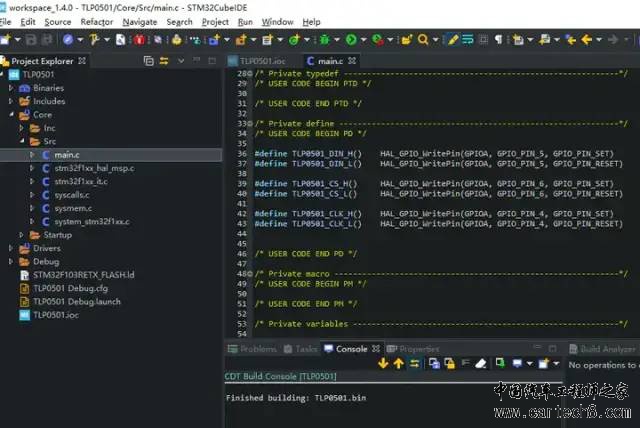This screenshot has width=640, height=428.
Task: Expand the Binaries tree node
Action: [x=11, y=88]
